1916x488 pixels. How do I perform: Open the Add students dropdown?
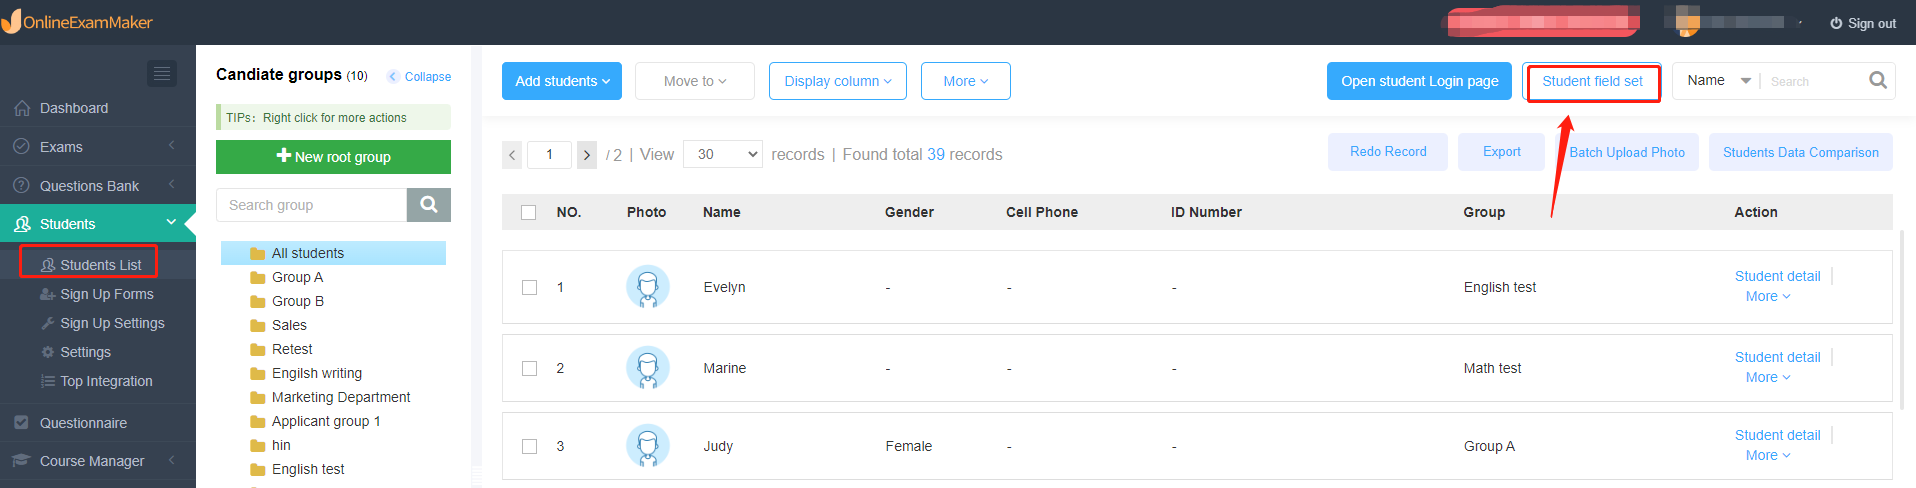pyautogui.click(x=562, y=81)
